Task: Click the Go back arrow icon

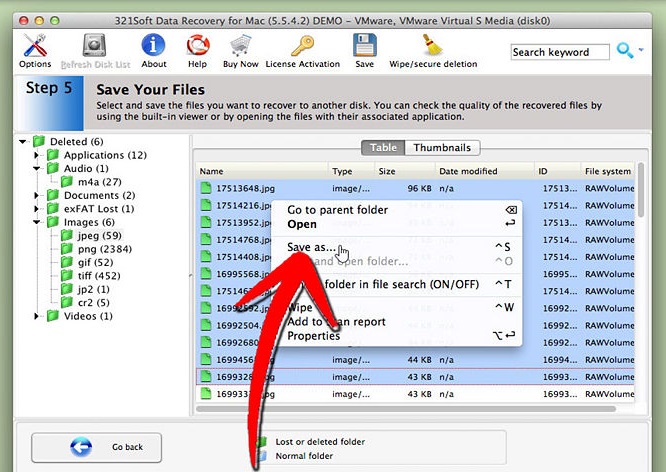Action: click(81, 447)
